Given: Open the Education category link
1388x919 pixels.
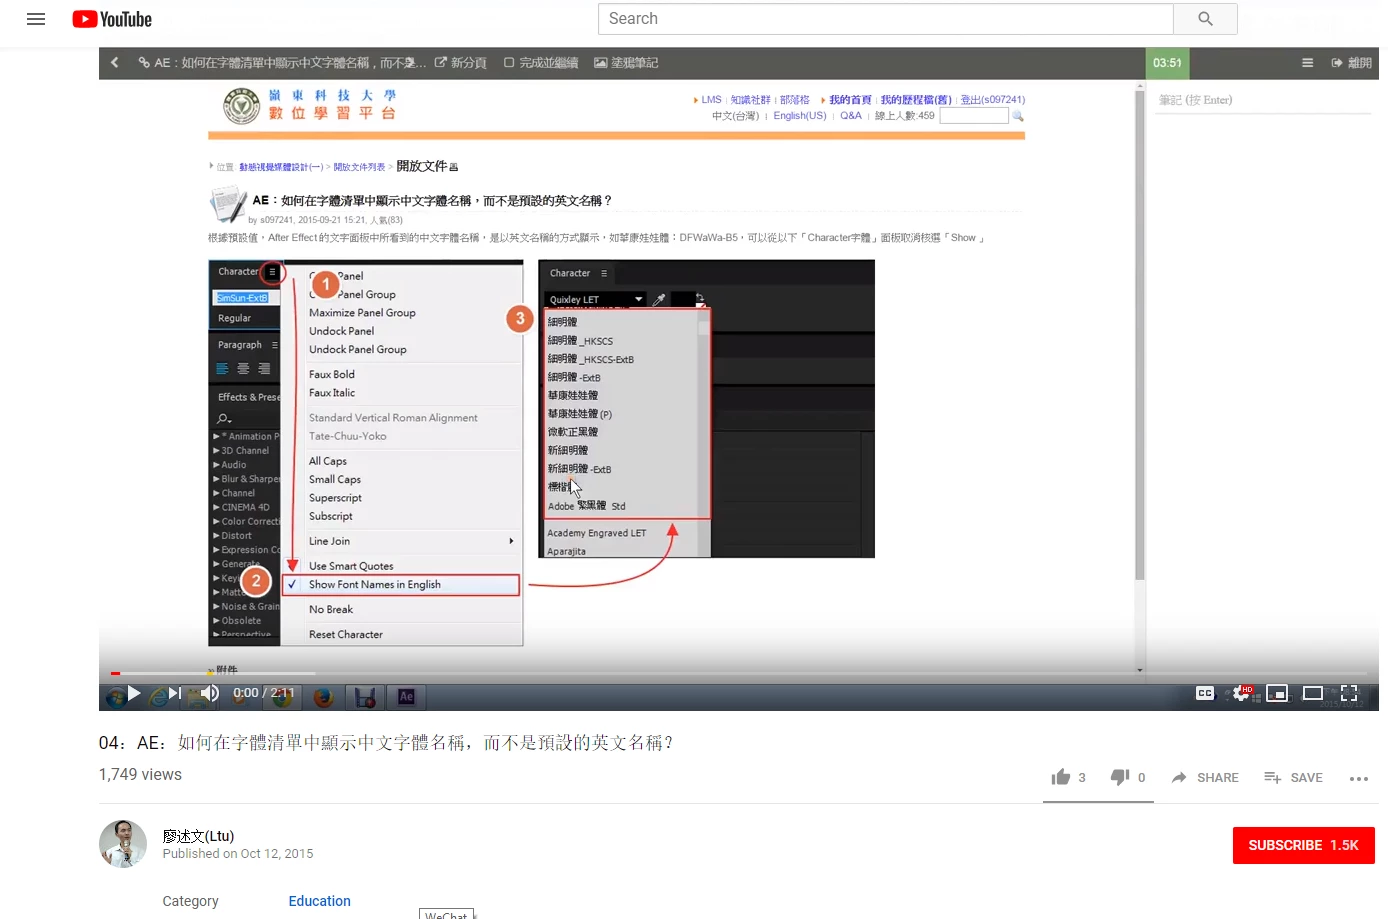Looking at the screenshot, I should click(320, 901).
